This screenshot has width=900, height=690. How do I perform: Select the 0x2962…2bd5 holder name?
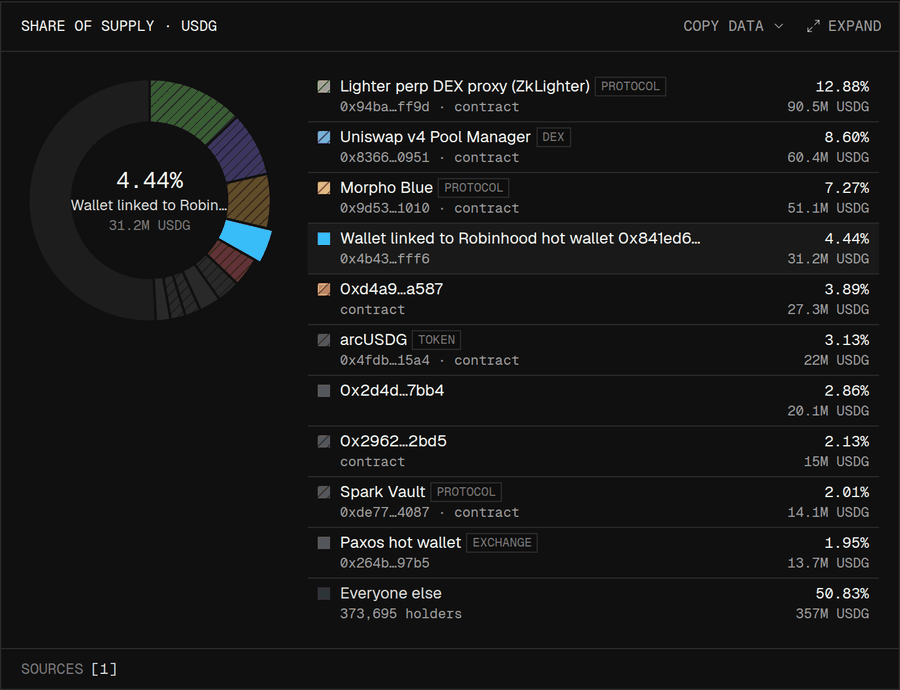pyautogui.click(x=393, y=441)
